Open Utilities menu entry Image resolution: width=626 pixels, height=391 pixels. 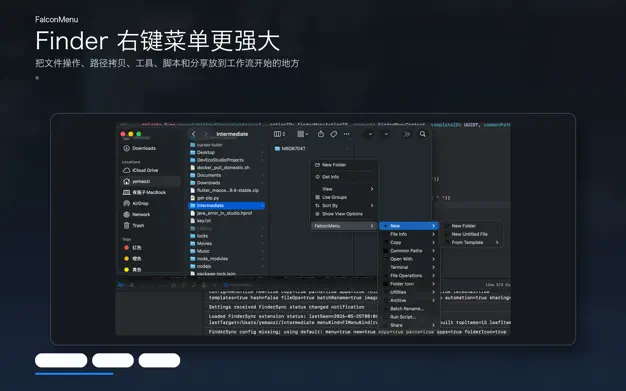(409, 292)
